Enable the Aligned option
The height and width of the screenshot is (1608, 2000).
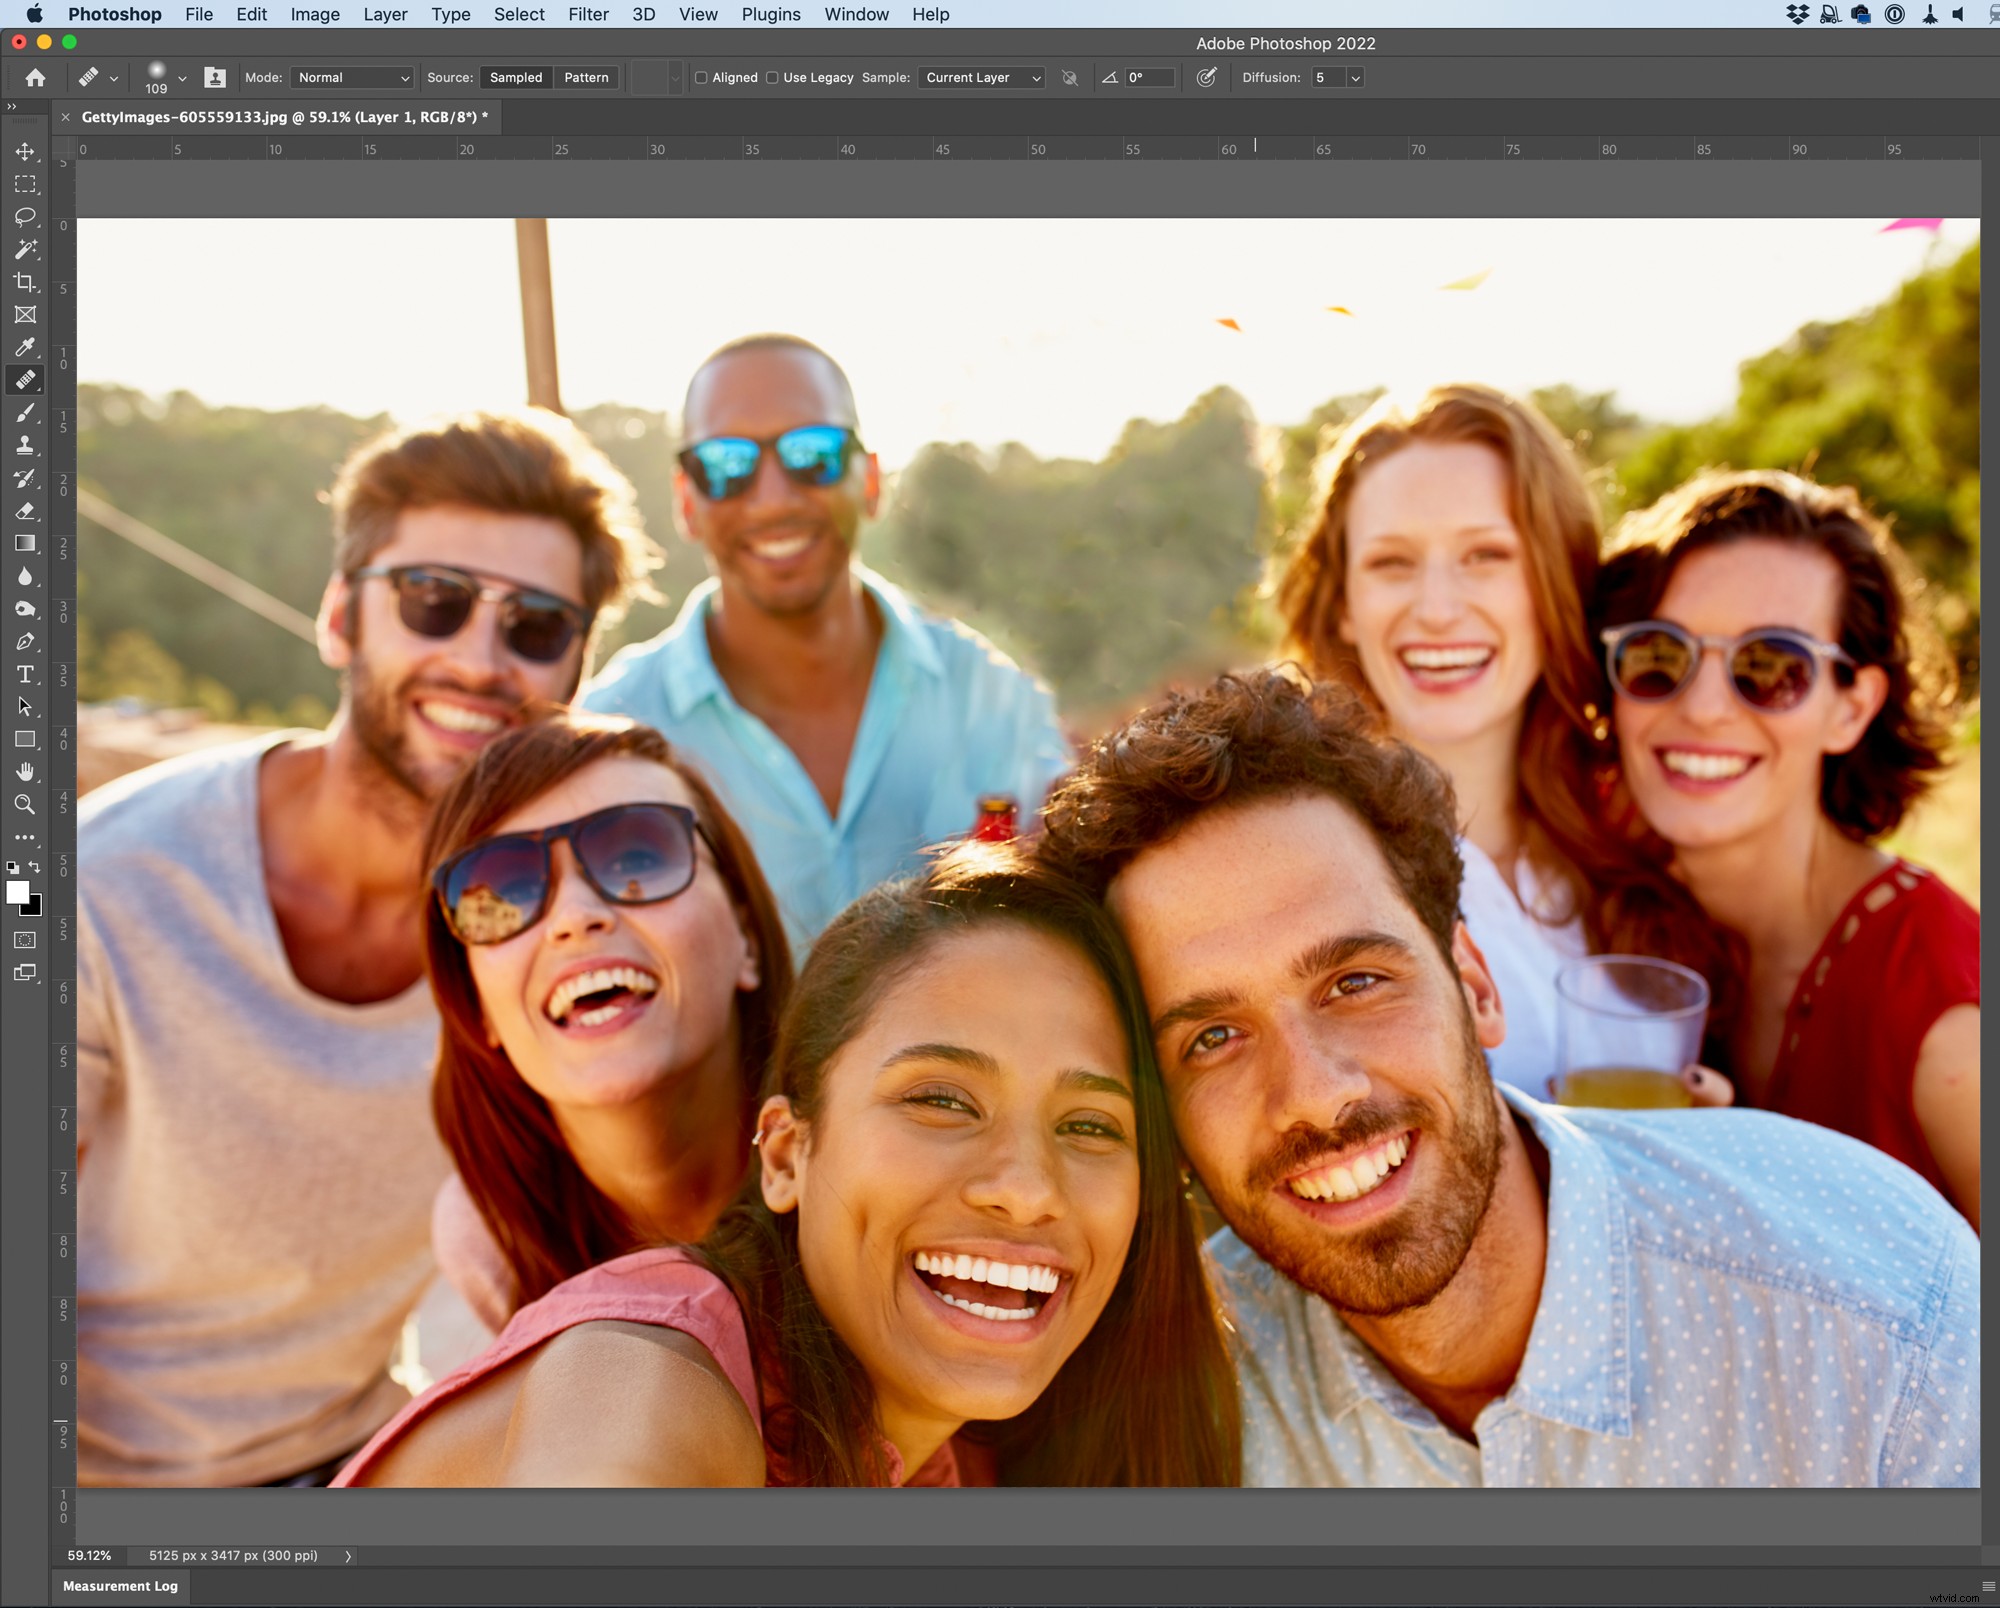click(701, 77)
